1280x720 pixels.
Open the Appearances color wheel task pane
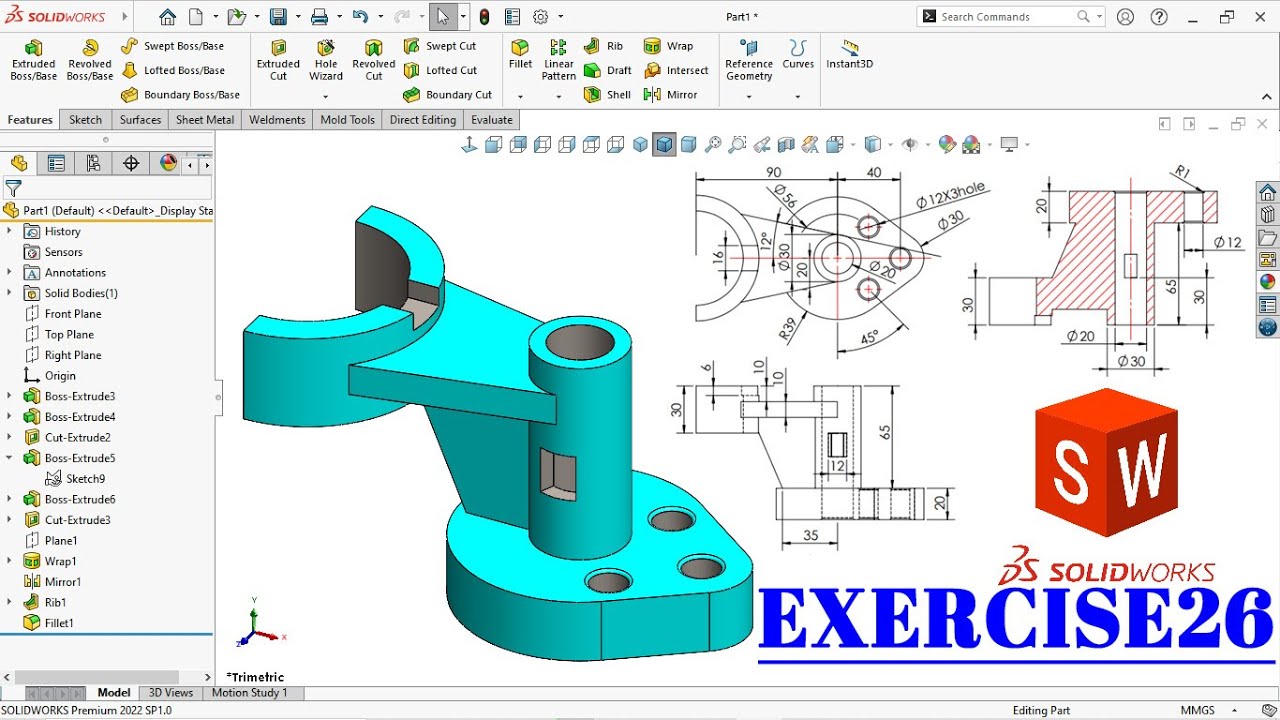[1267, 282]
